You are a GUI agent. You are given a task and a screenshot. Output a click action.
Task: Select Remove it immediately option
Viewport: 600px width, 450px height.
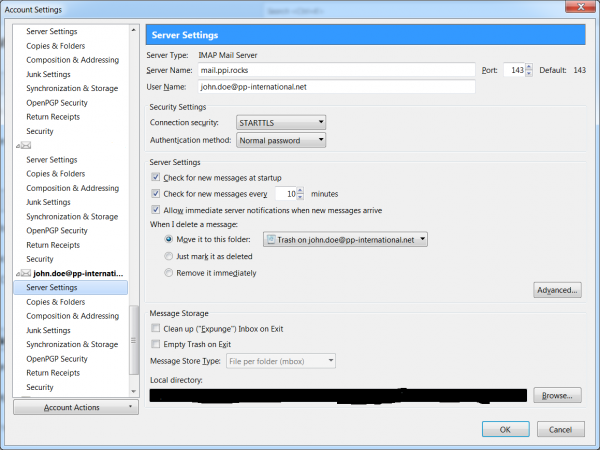coord(168,273)
